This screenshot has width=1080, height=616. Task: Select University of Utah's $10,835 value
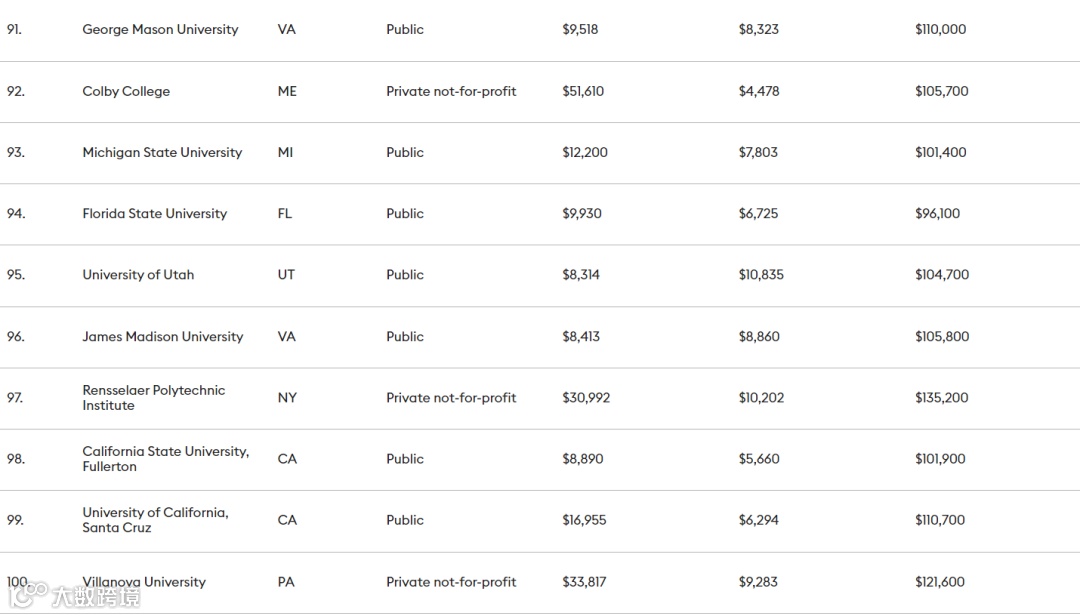coord(761,275)
